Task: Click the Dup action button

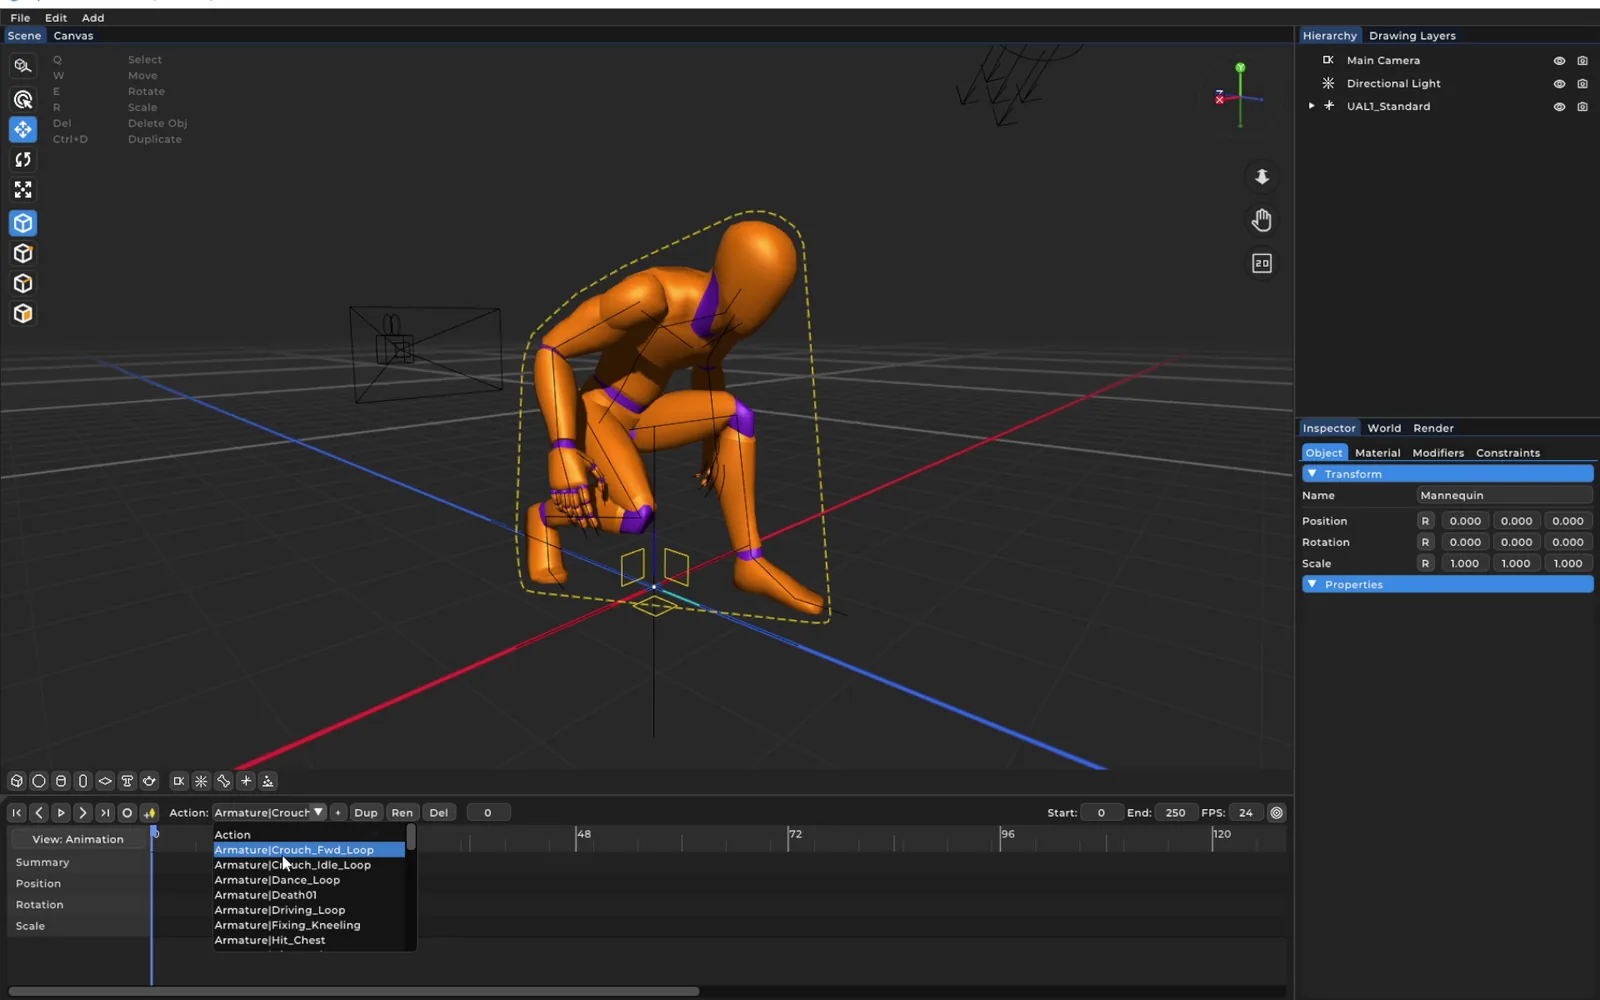Action: (x=366, y=813)
